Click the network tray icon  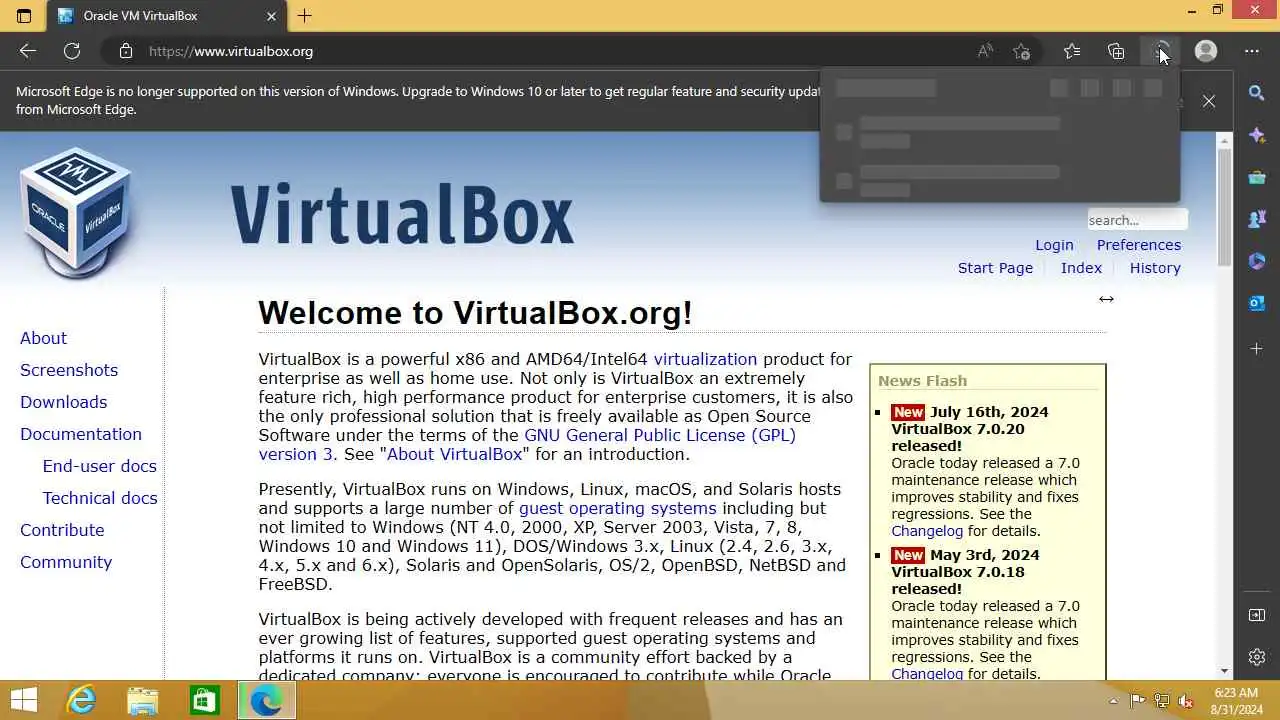(1162, 701)
